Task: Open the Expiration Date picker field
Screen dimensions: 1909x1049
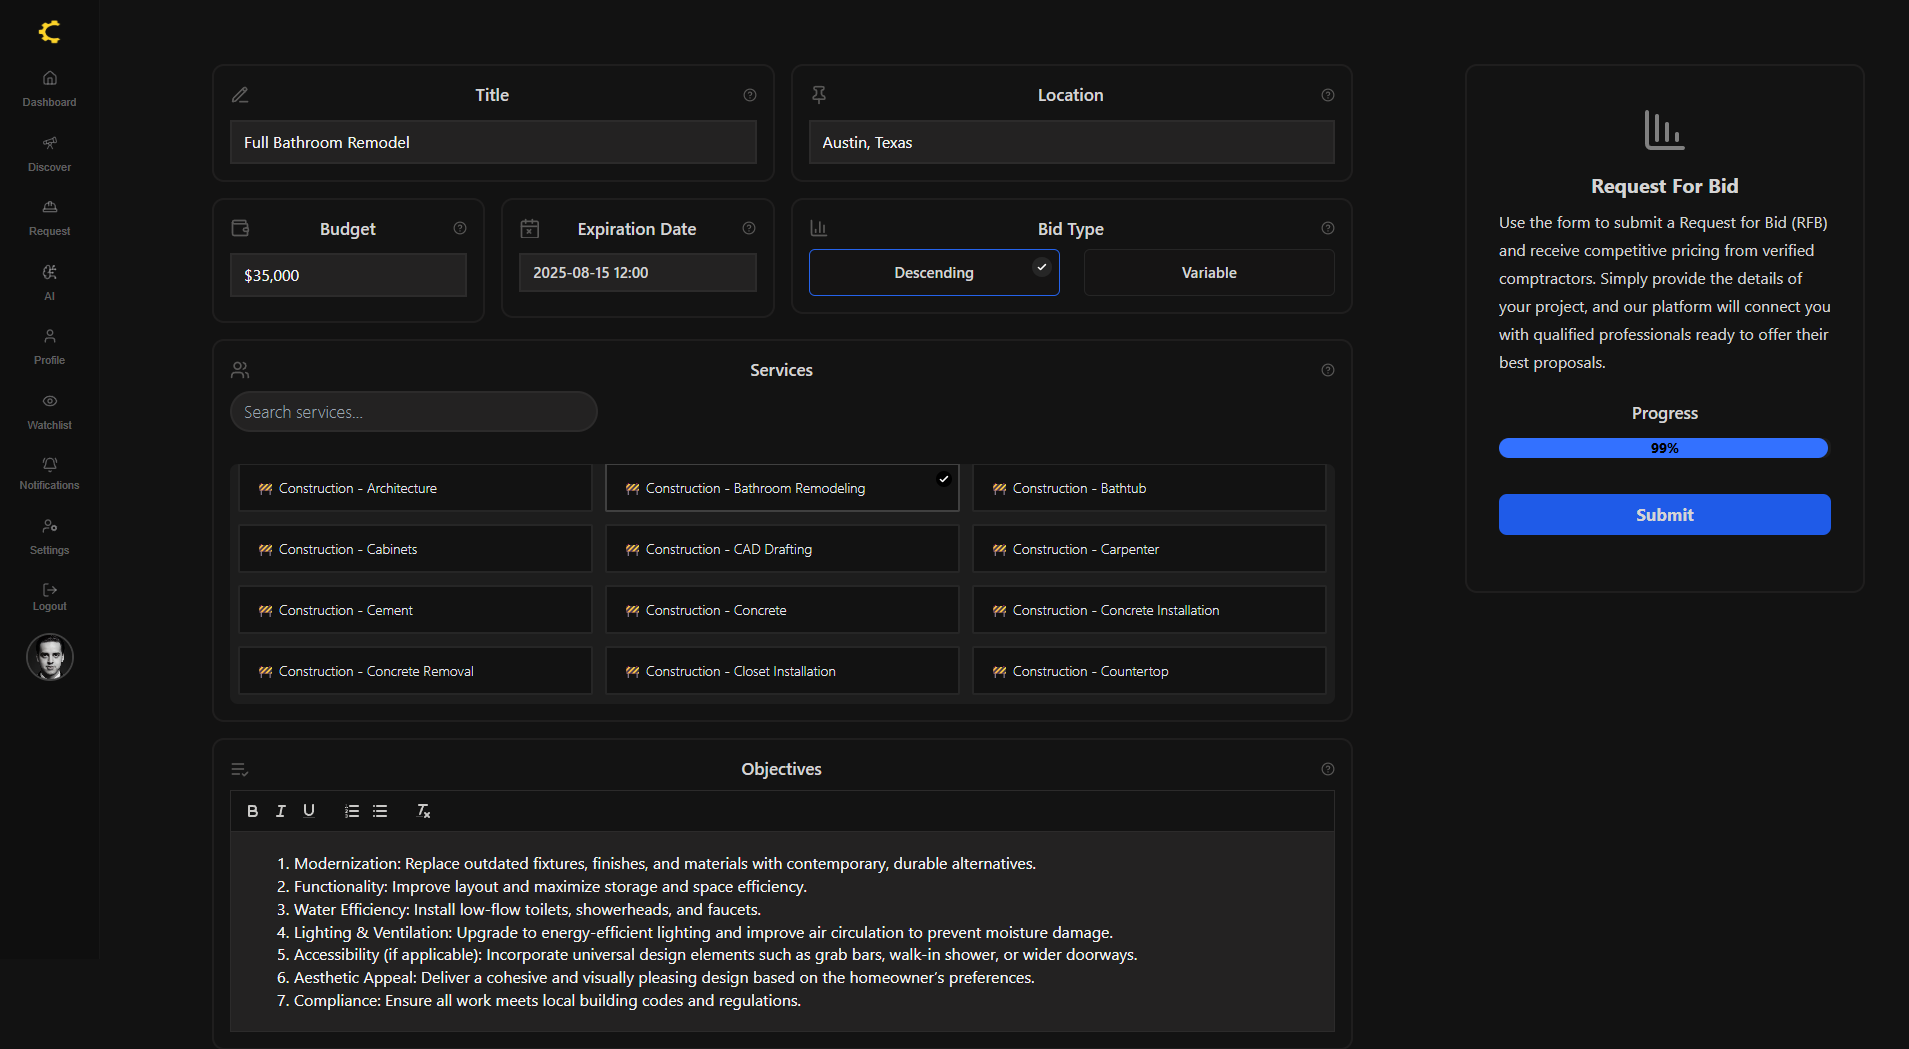Action: pos(637,272)
